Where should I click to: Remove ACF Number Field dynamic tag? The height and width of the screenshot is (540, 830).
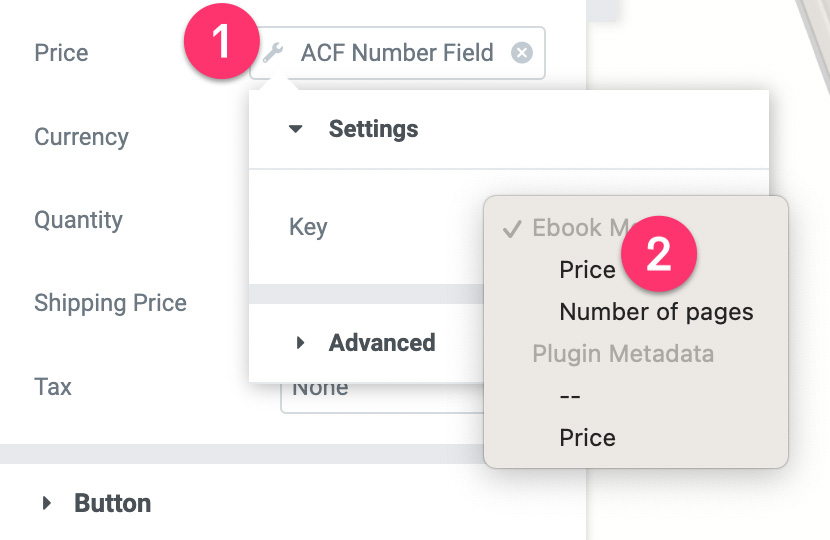(x=521, y=53)
